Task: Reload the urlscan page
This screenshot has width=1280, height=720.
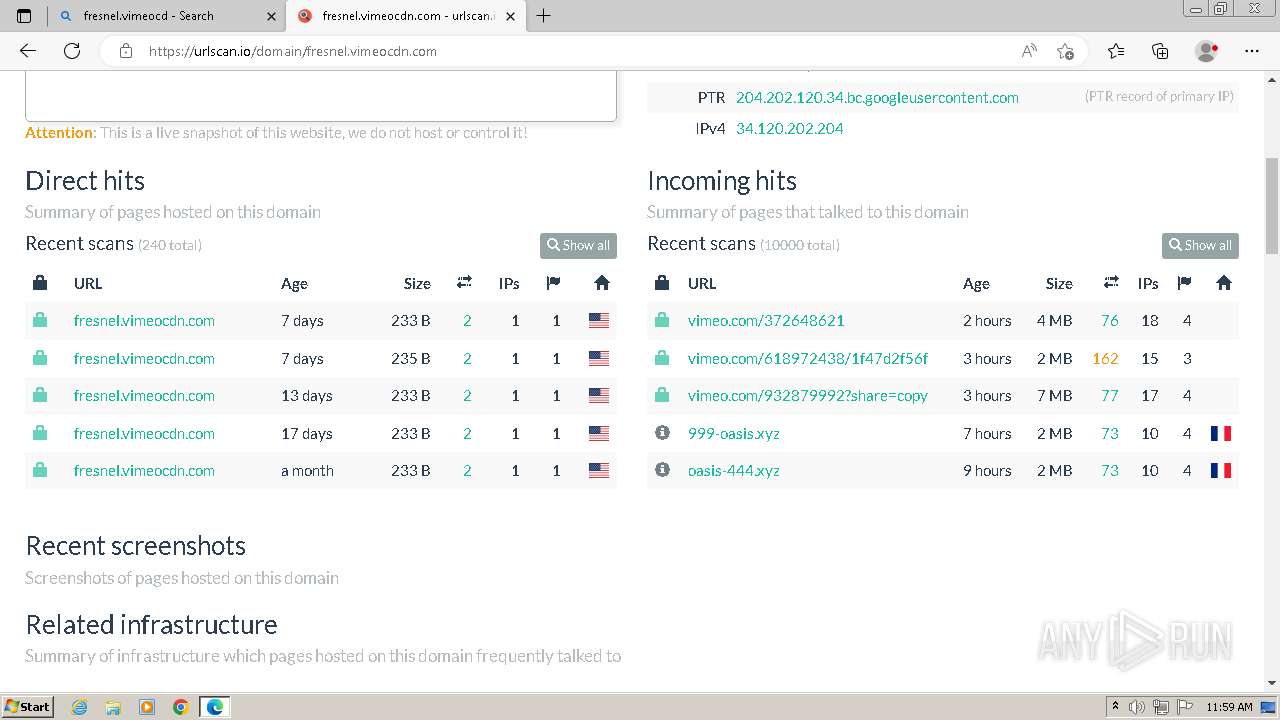Action: click(x=72, y=51)
